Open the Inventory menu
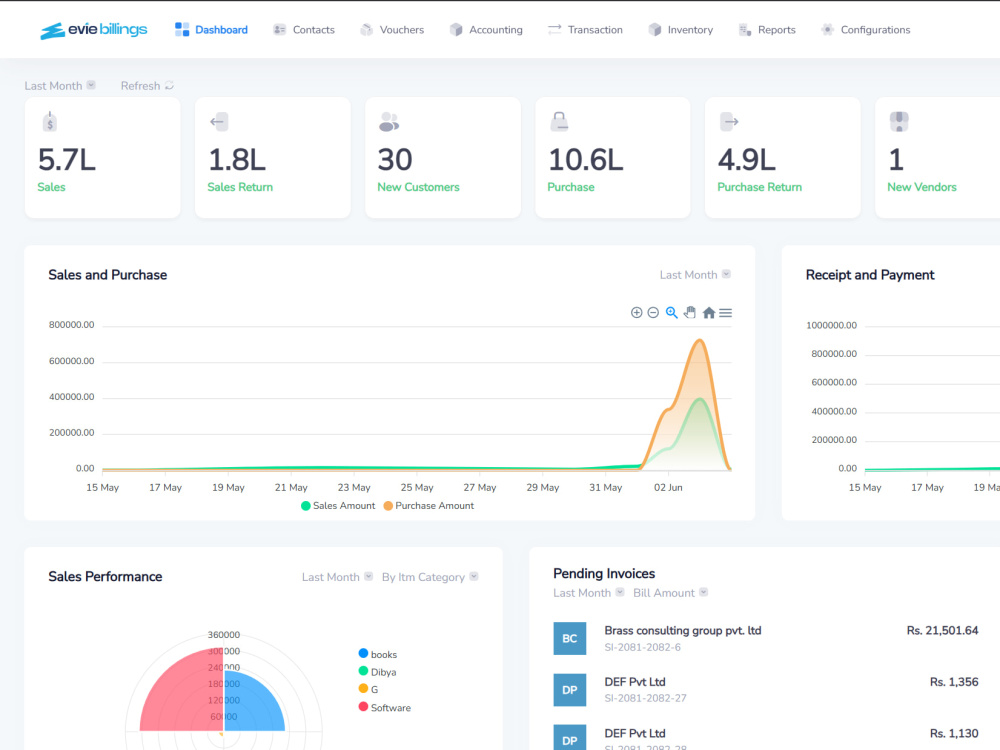Screen dimensions: 1000x750 [680, 29]
